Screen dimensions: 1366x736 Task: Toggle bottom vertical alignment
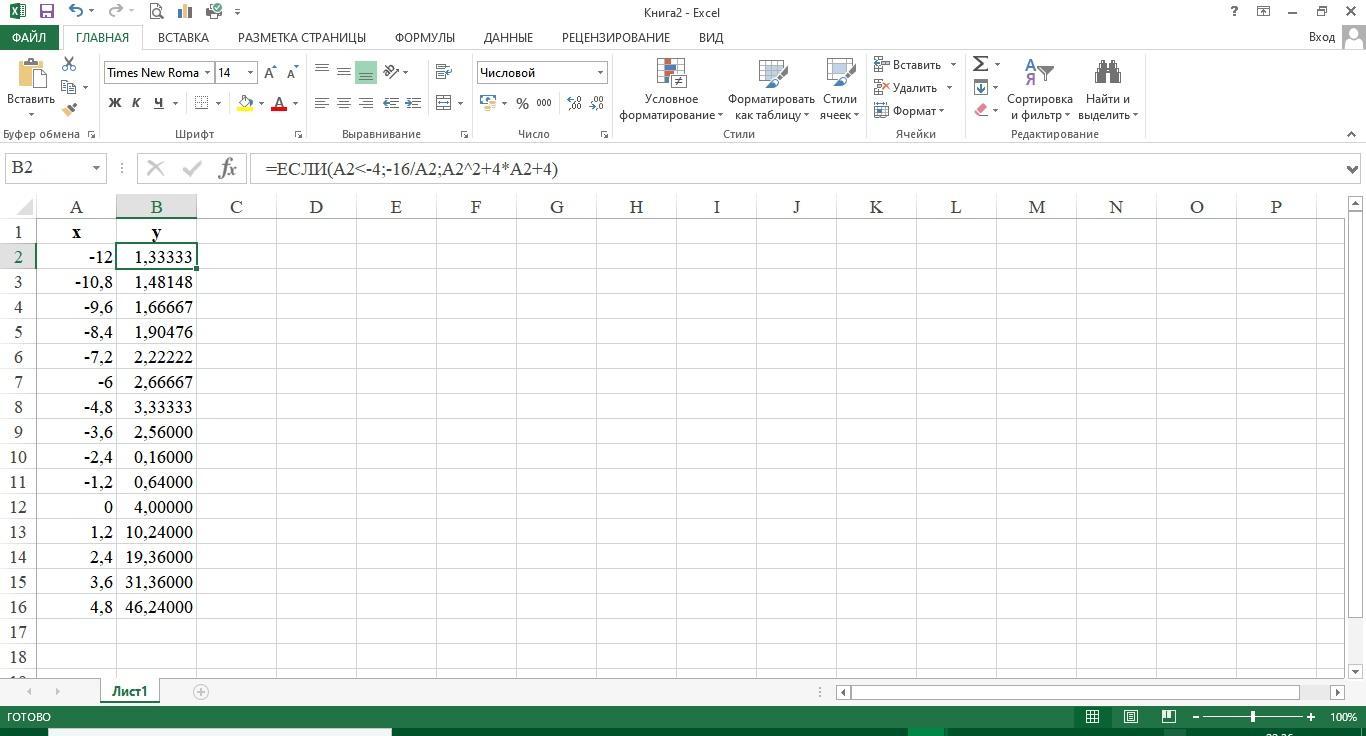366,72
